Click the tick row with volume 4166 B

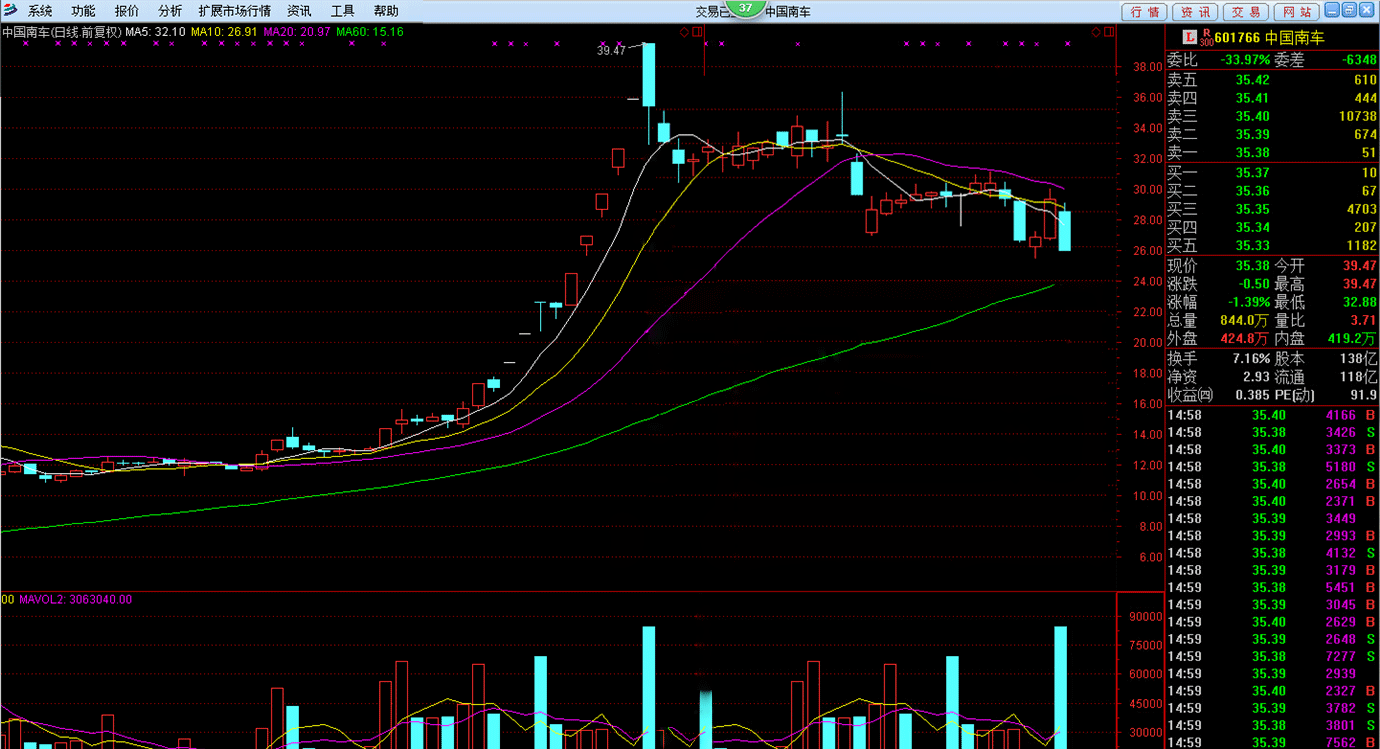coord(1272,415)
